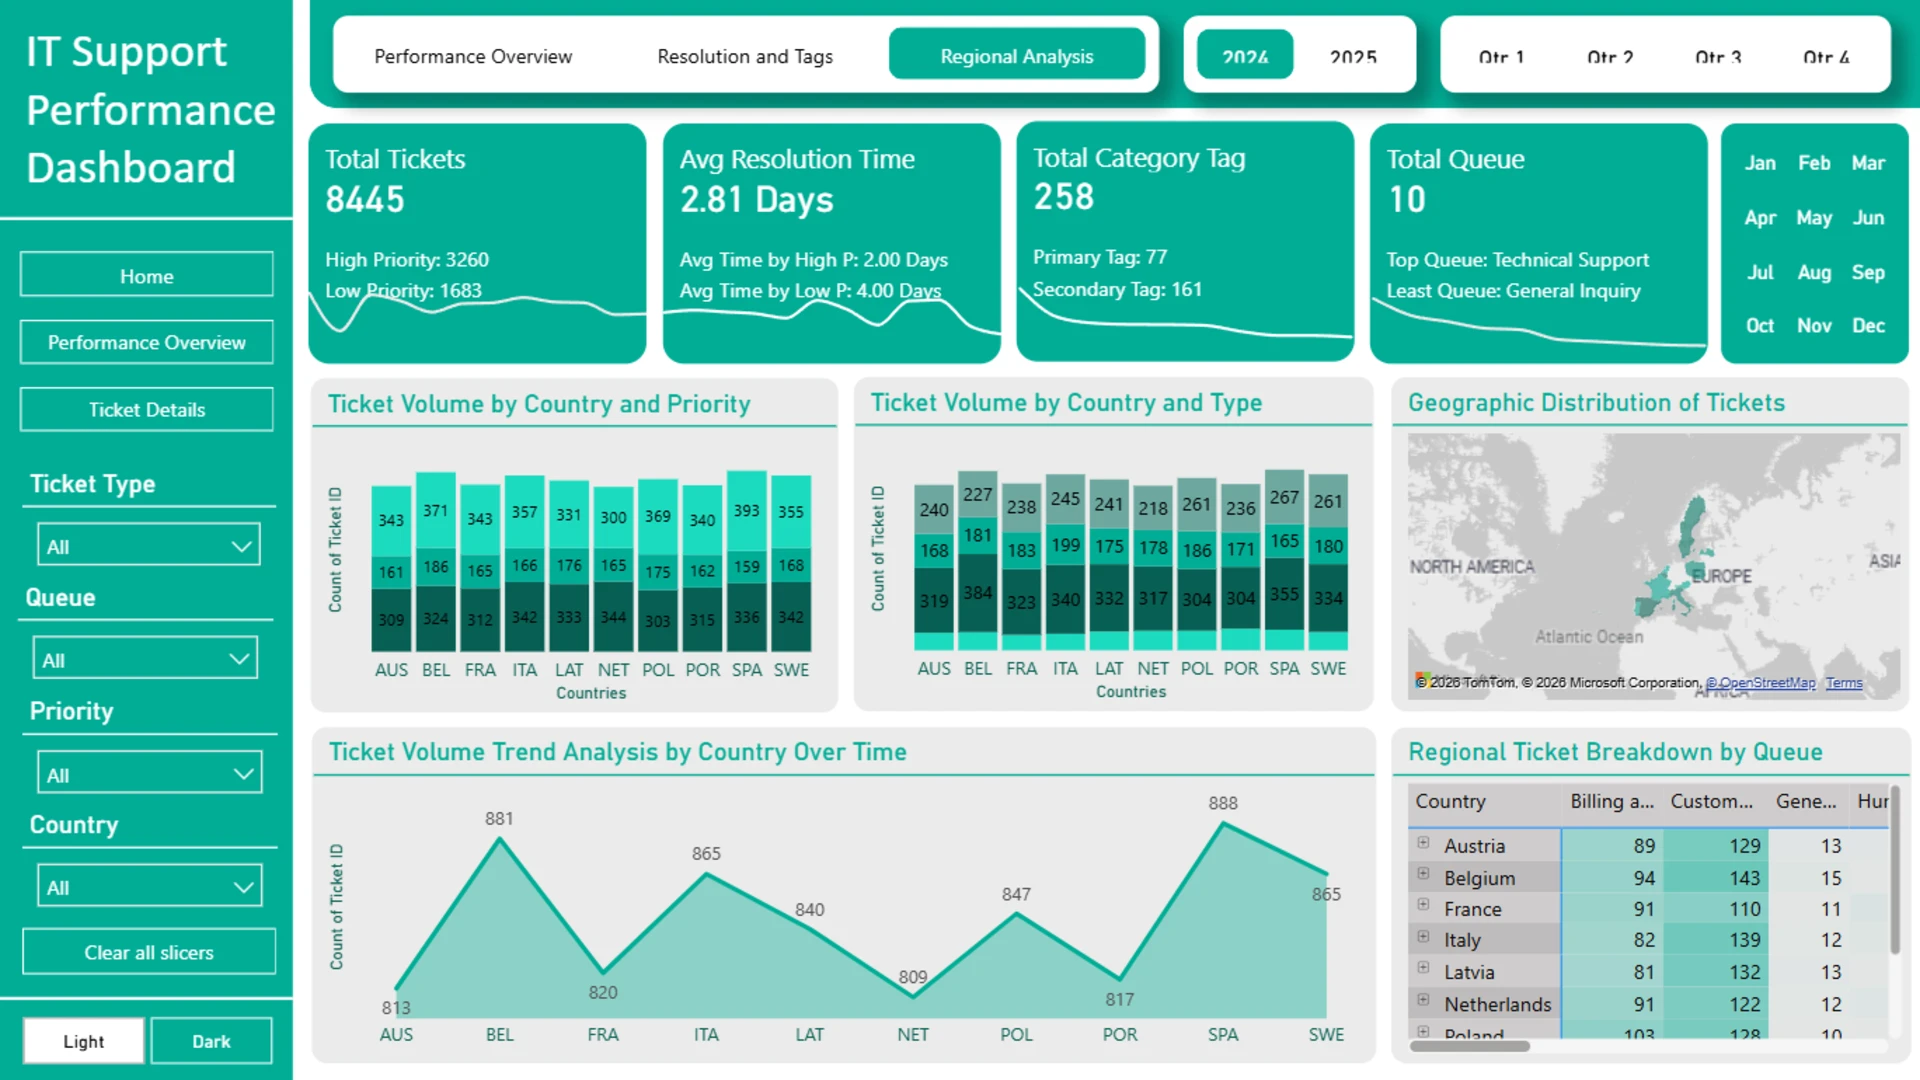Screen dimensions: 1920x1080
Task: Open the OpenStreetMap link on map
Action: [1760, 682]
